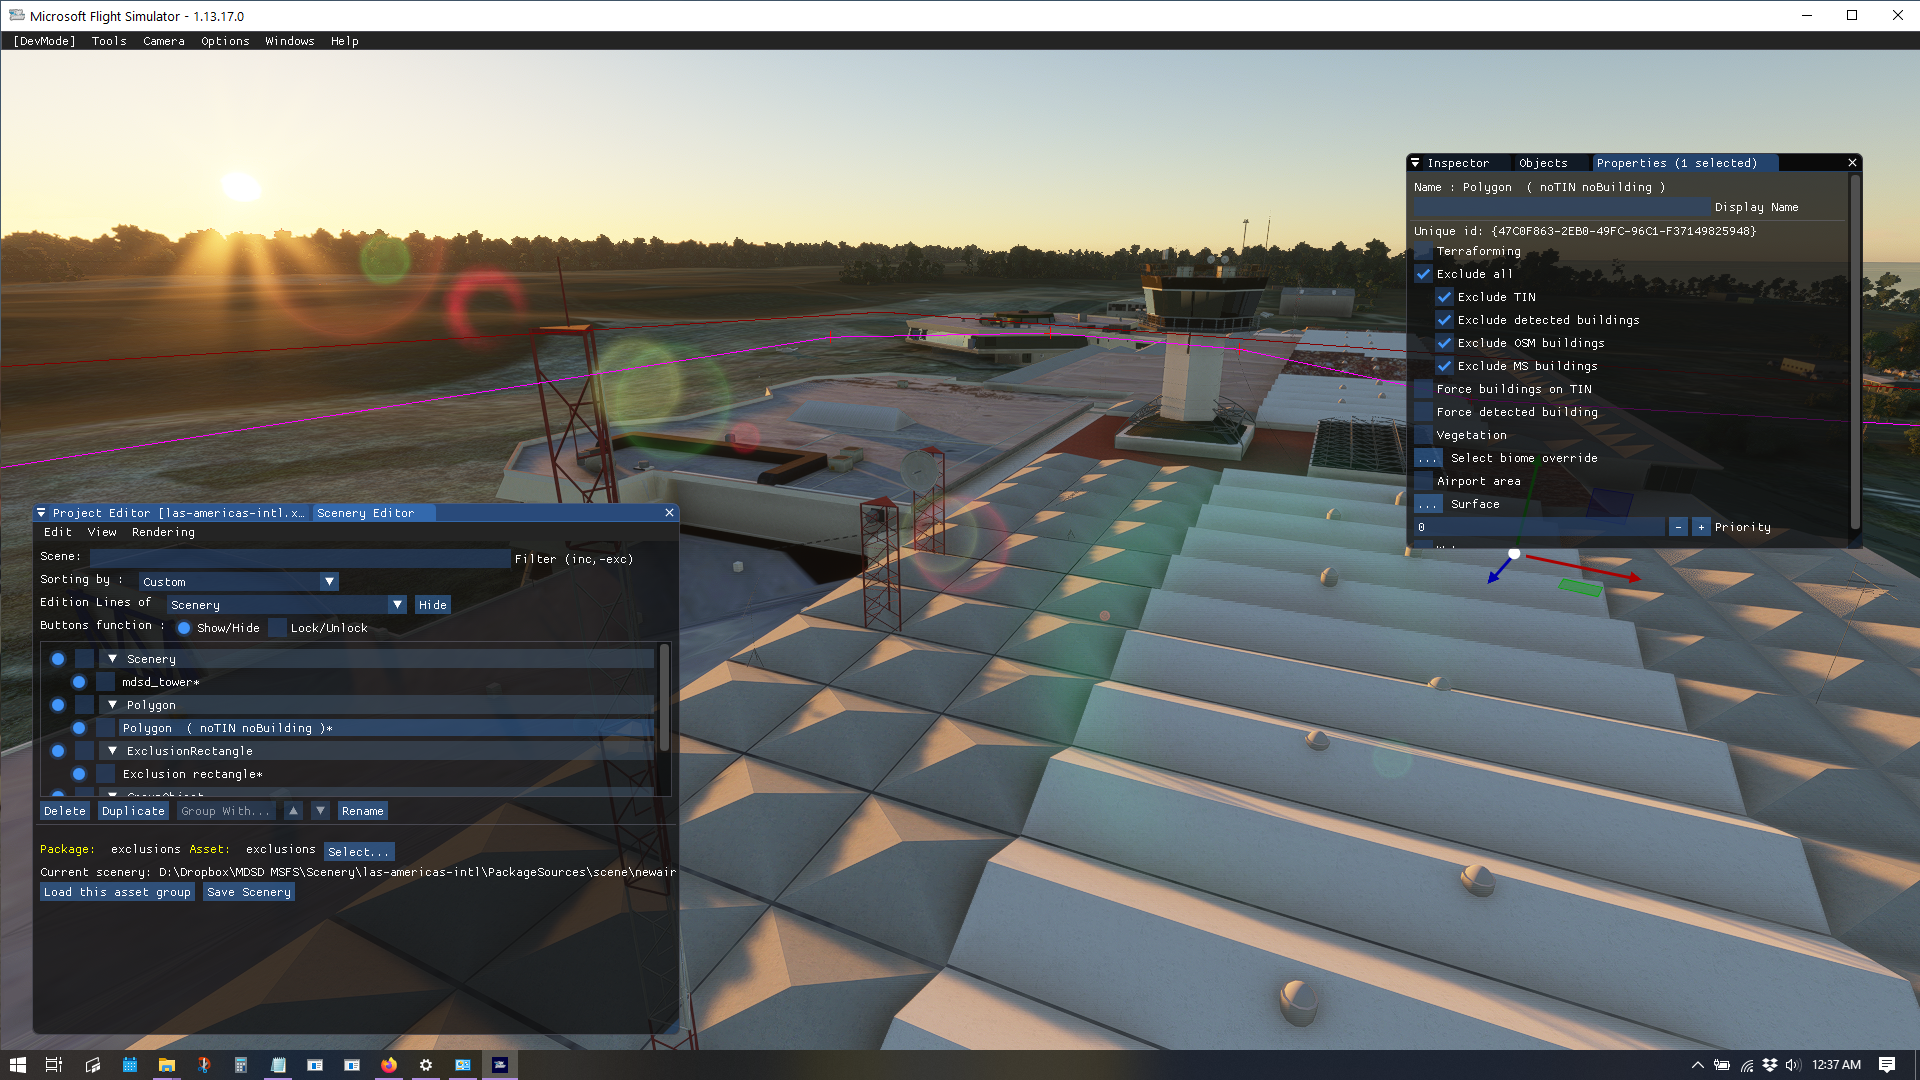Open the biome override ellipsis button
Viewport: 1920px width, 1080px height.
tap(1427, 458)
